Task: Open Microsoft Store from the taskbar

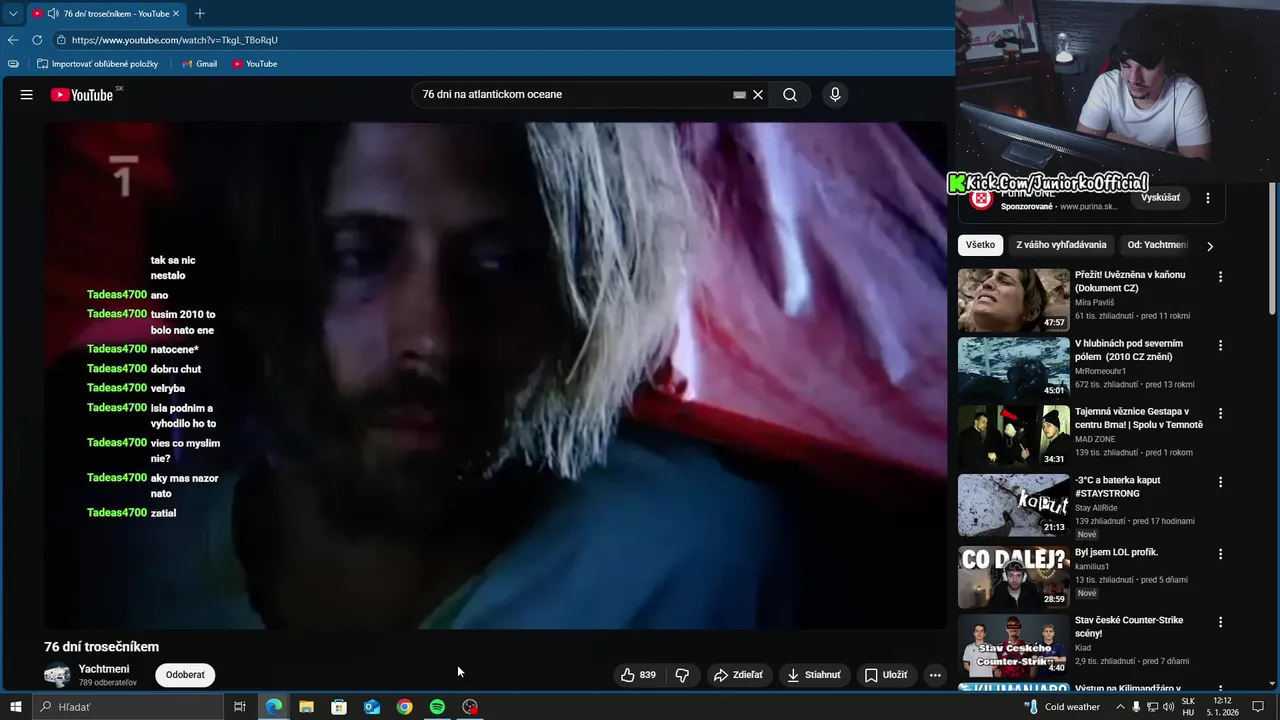Action: tap(339, 707)
